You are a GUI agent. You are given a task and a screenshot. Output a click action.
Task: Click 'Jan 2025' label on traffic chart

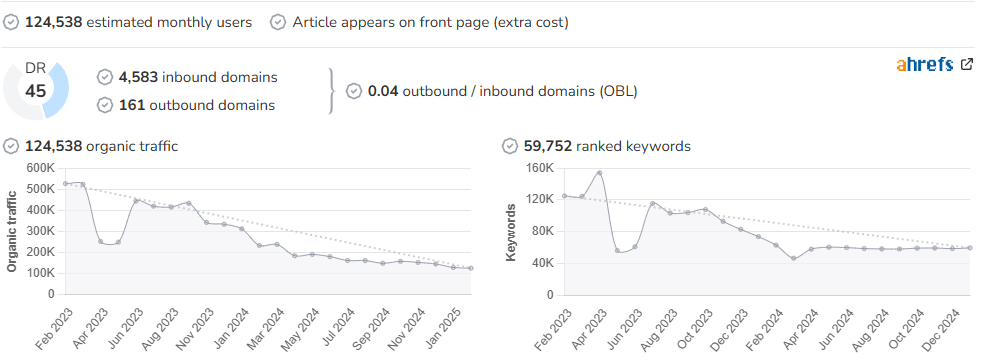(445, 327)
